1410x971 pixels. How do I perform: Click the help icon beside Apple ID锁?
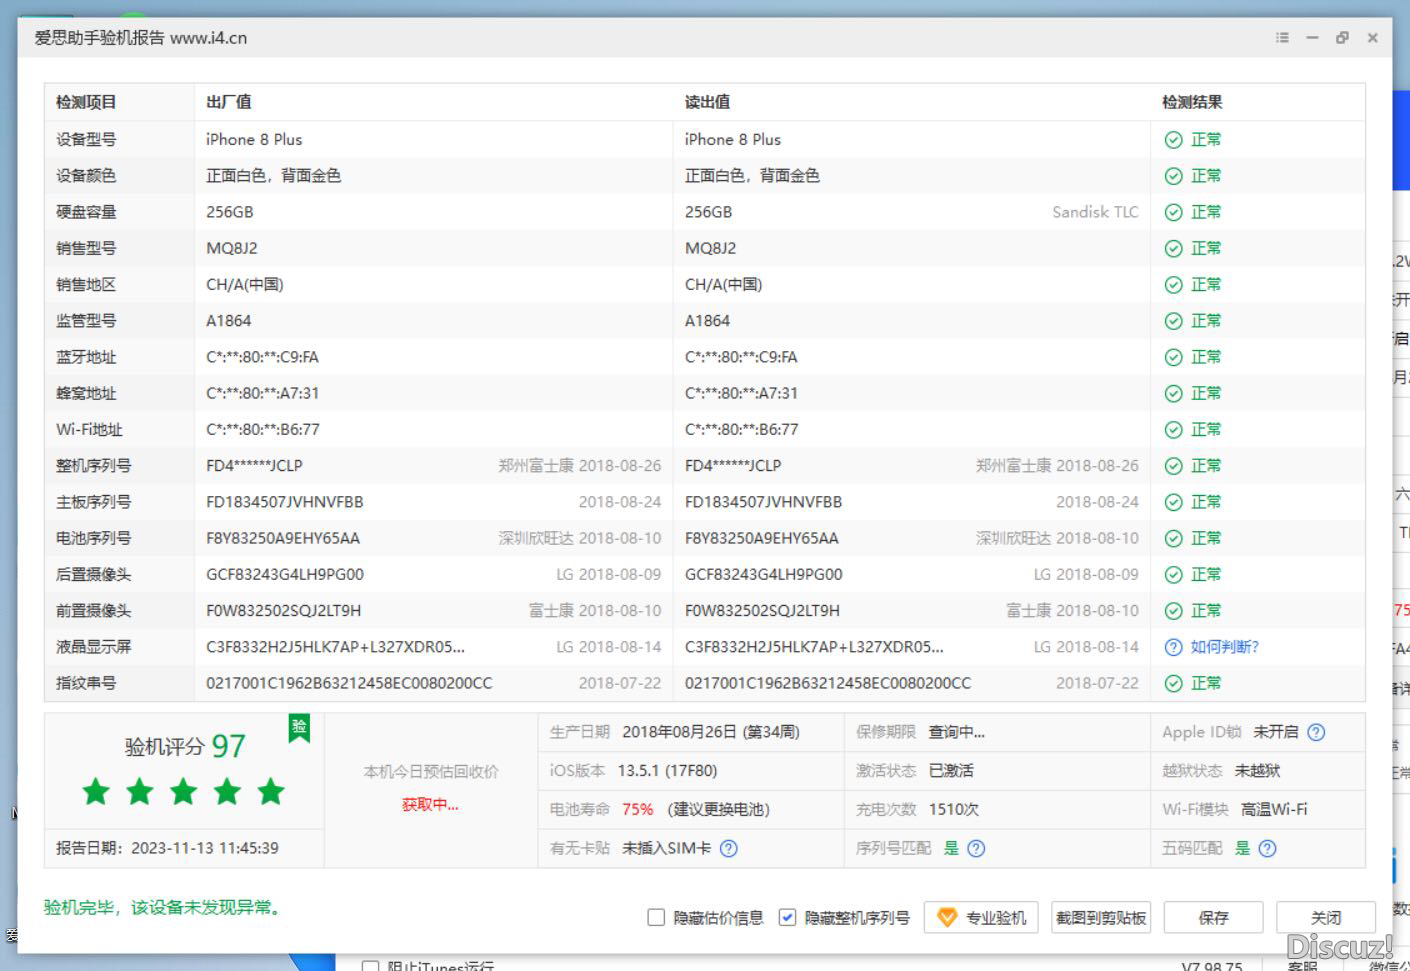pyautogui.click(x=1316, y=732)
